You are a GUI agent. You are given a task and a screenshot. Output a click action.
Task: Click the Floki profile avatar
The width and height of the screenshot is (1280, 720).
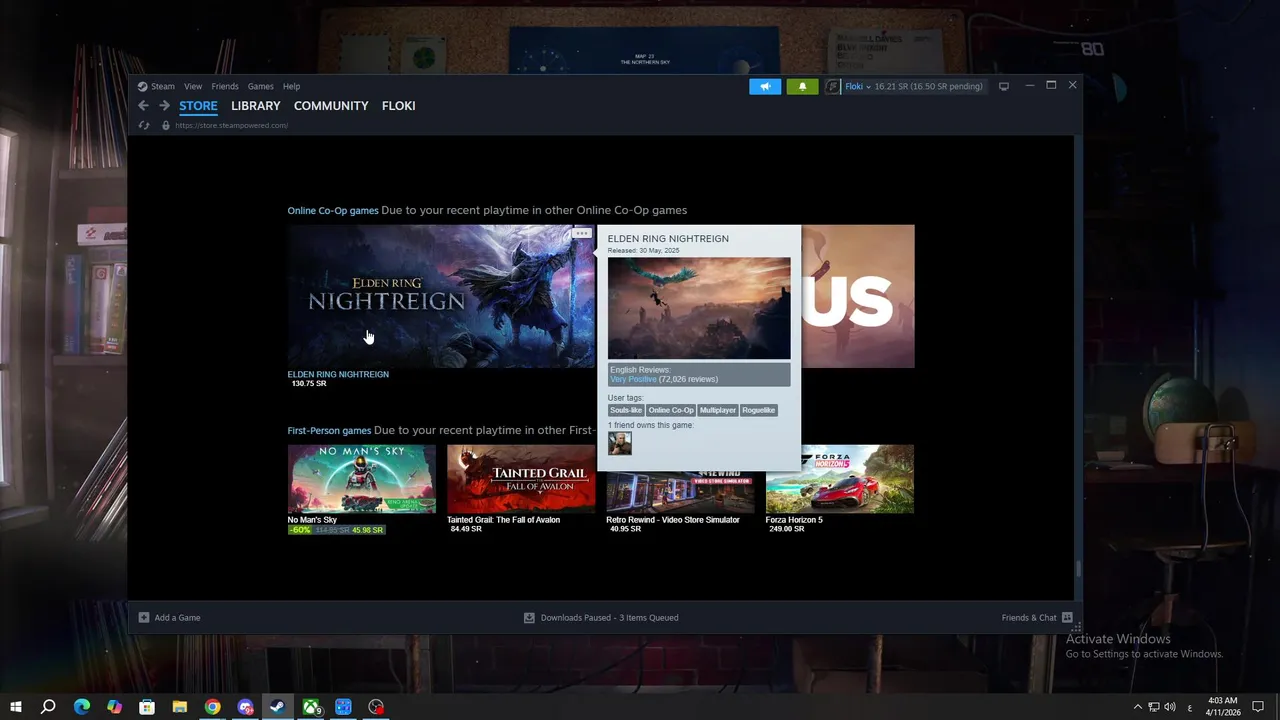point(833,86)
